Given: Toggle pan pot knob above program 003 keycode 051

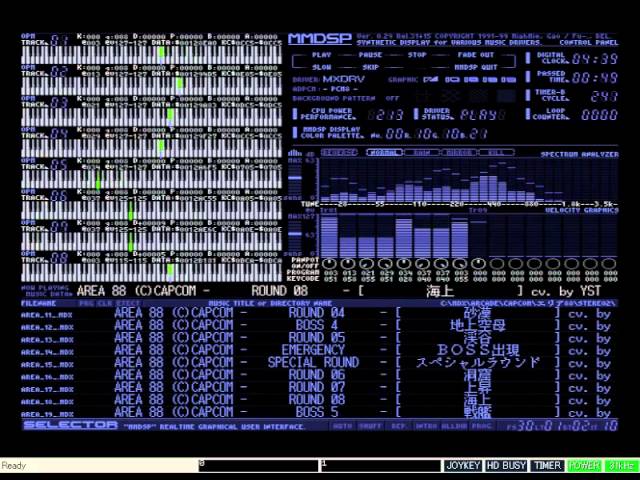Looking at the screenshot, I should point(330,264).
